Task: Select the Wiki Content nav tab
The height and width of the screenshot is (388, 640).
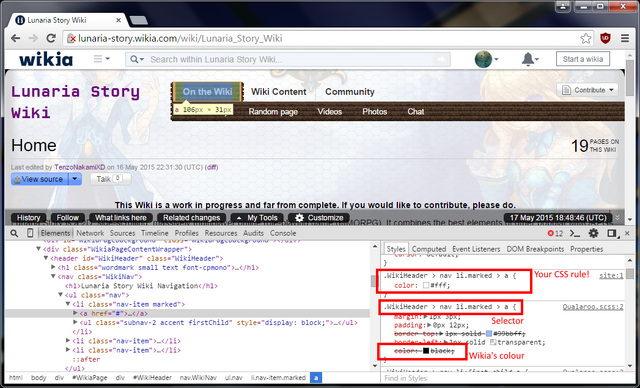Action: pyautogui.click(x=278, y=92)
